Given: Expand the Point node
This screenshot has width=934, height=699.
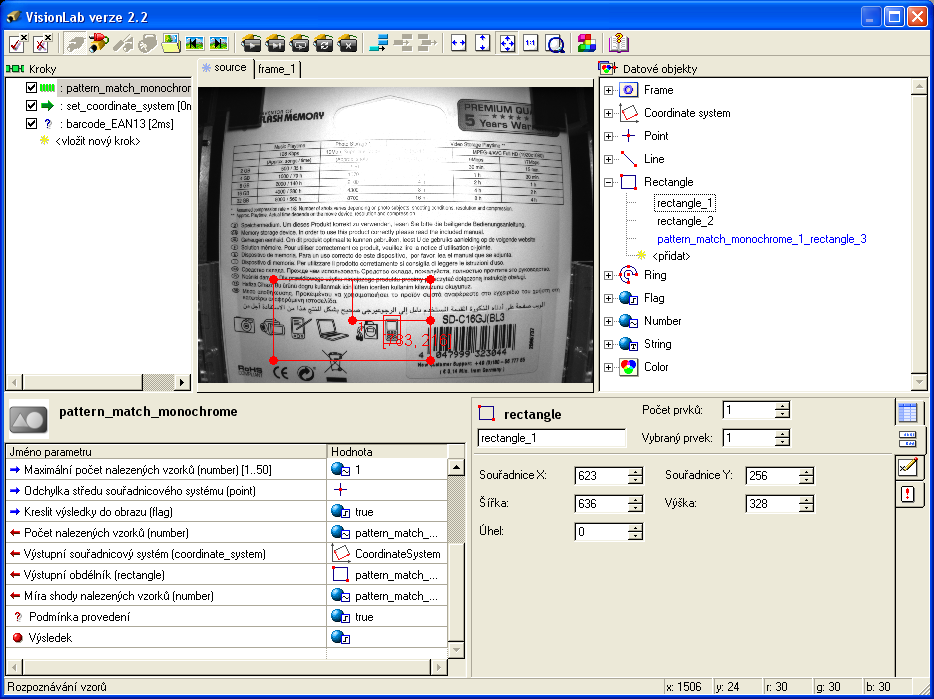Looking at the screenshot, I should pos(608,136).
